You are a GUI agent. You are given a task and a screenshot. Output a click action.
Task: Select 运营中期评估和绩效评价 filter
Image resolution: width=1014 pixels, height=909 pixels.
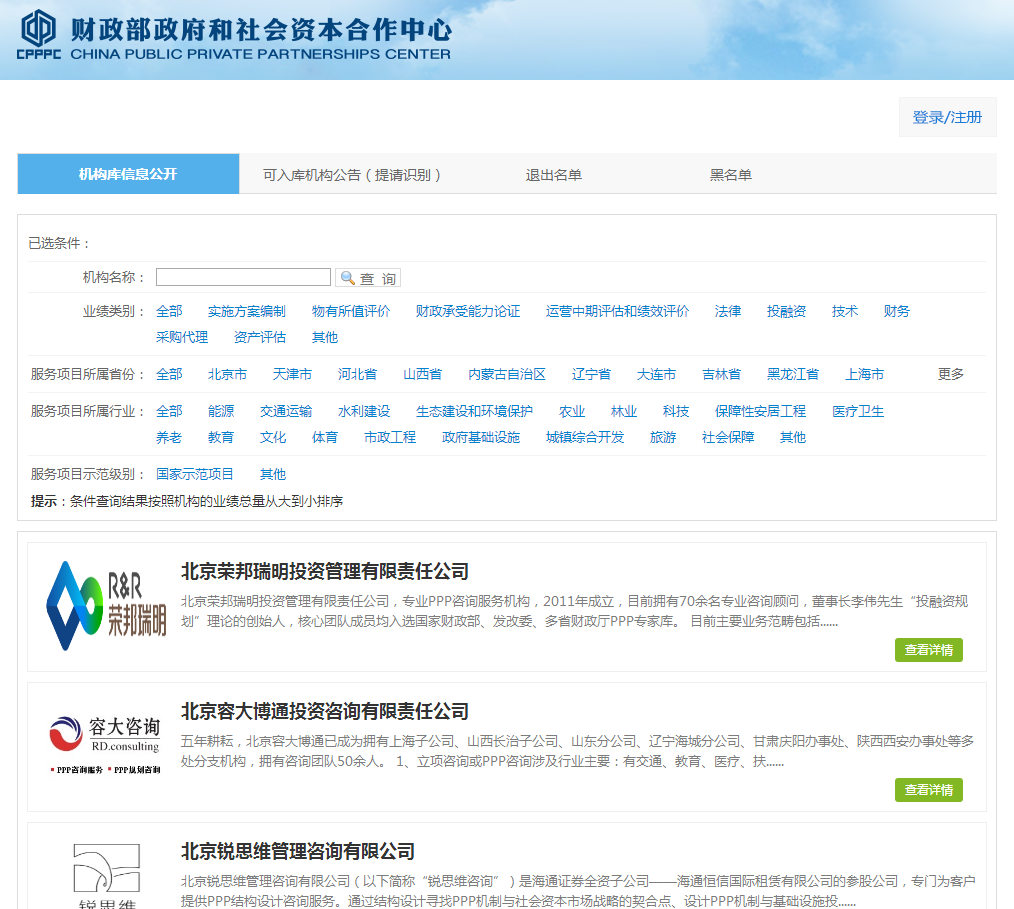coord(617,311)
